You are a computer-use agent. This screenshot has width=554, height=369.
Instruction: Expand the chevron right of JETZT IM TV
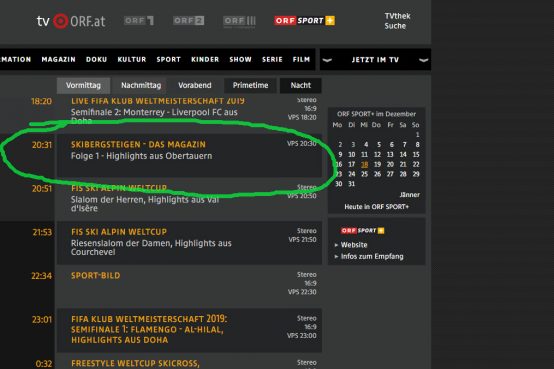click(x=423, y=60)
